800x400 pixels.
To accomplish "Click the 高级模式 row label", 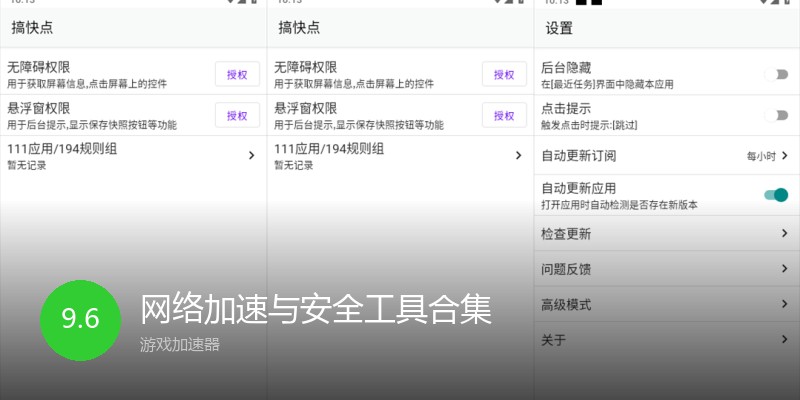I will 566,305.
